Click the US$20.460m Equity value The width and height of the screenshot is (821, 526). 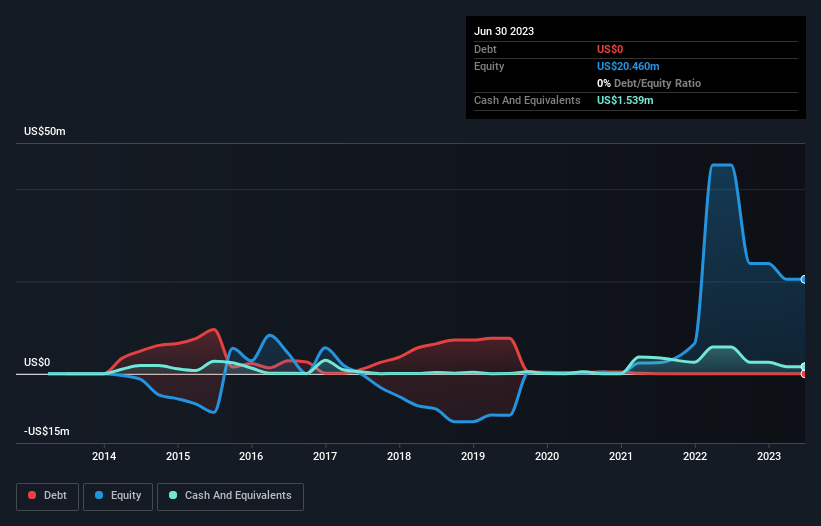click(x=628, y=66)
